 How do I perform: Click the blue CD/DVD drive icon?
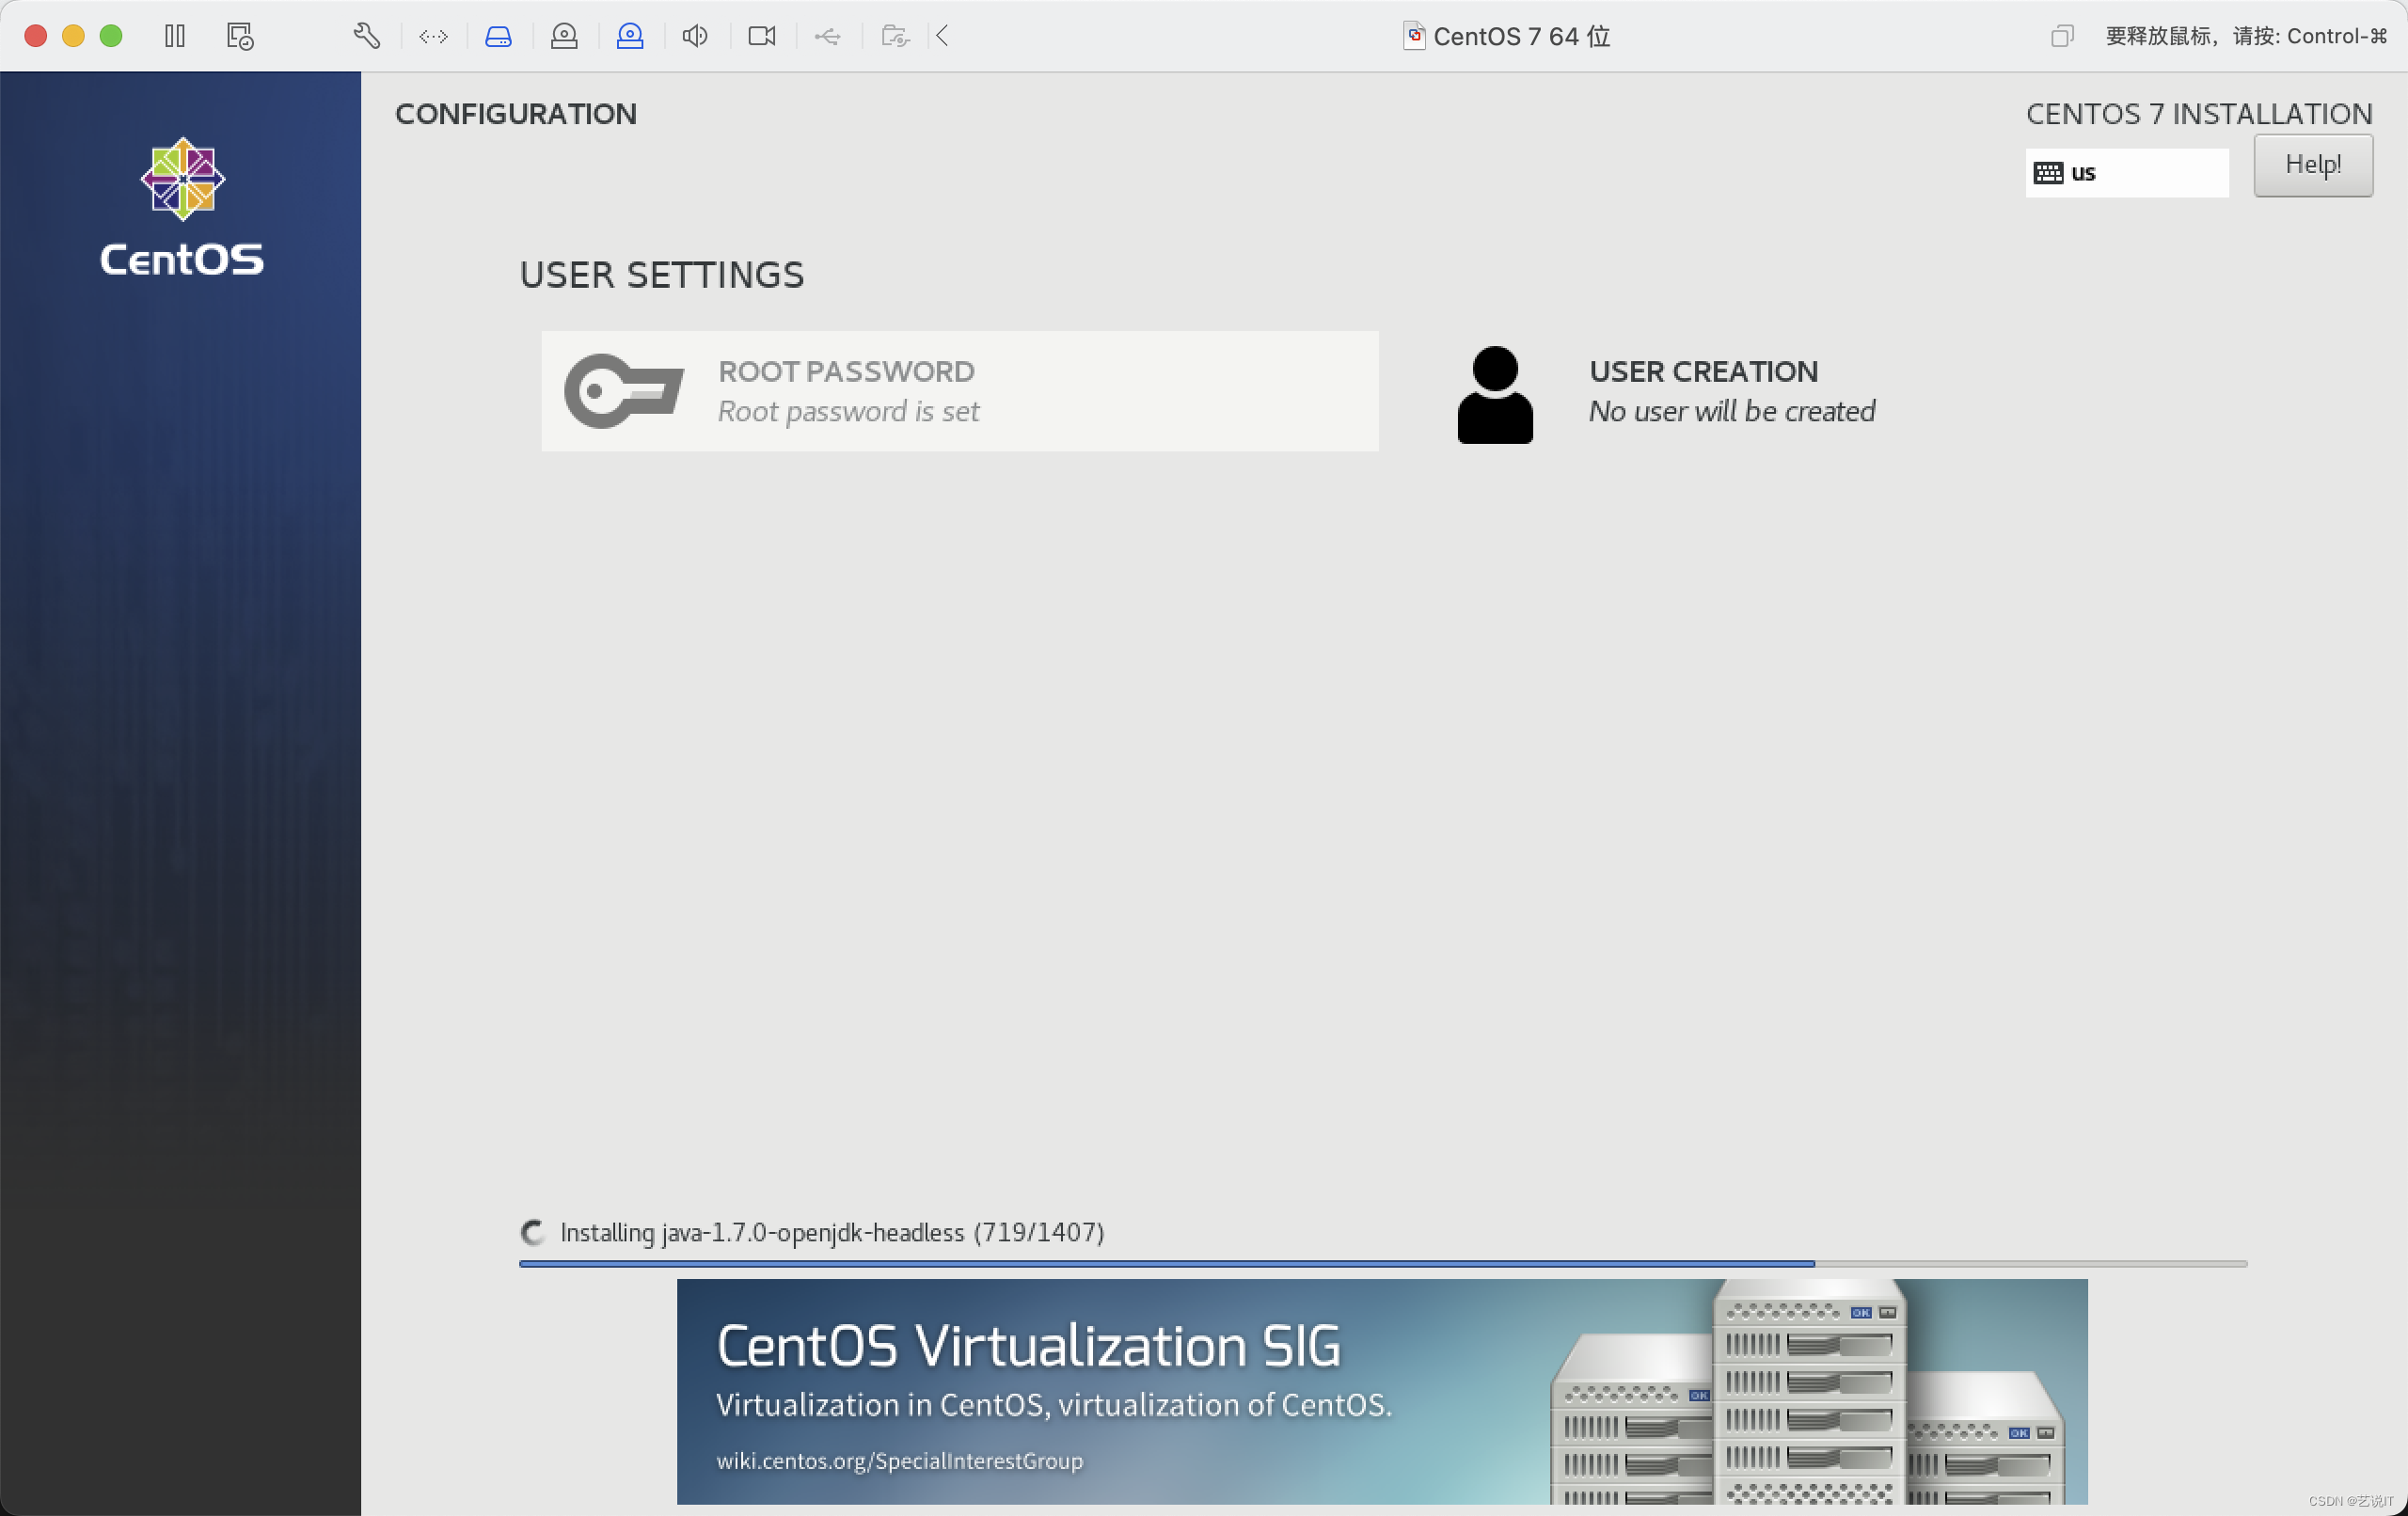pos(630,36)
